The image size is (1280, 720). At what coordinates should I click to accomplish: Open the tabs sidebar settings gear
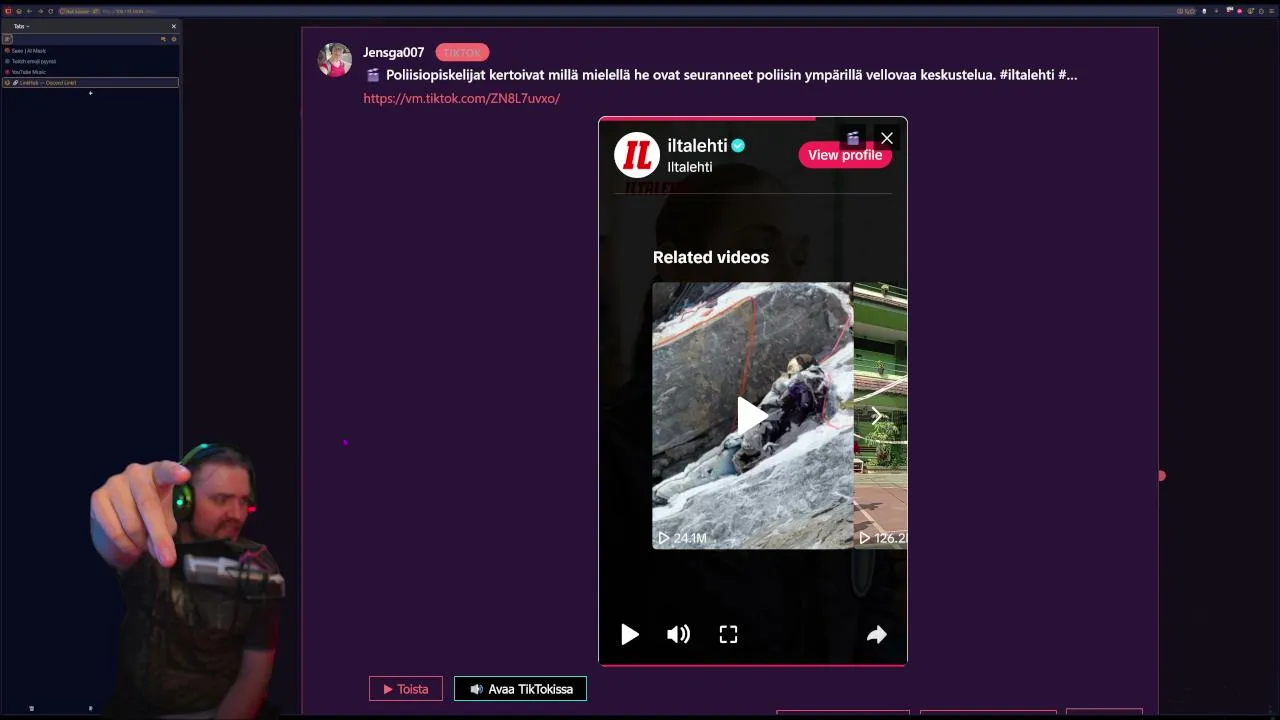[173, 39]
